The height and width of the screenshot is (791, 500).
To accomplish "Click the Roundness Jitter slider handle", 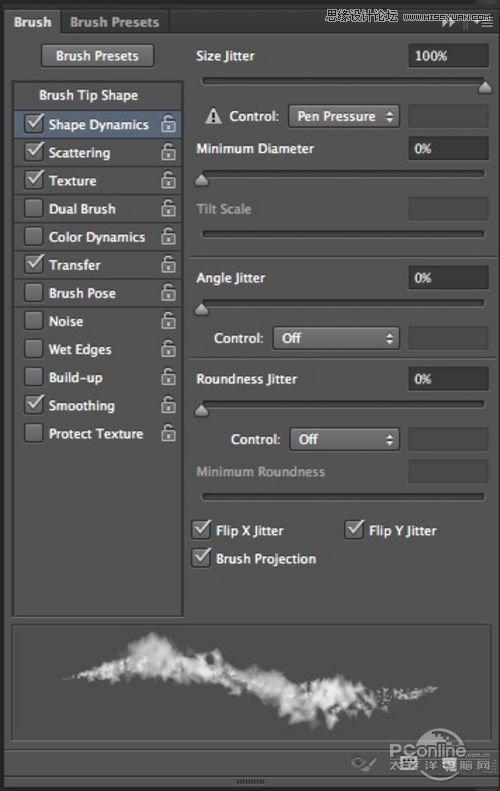I will [x=202, y=410].
